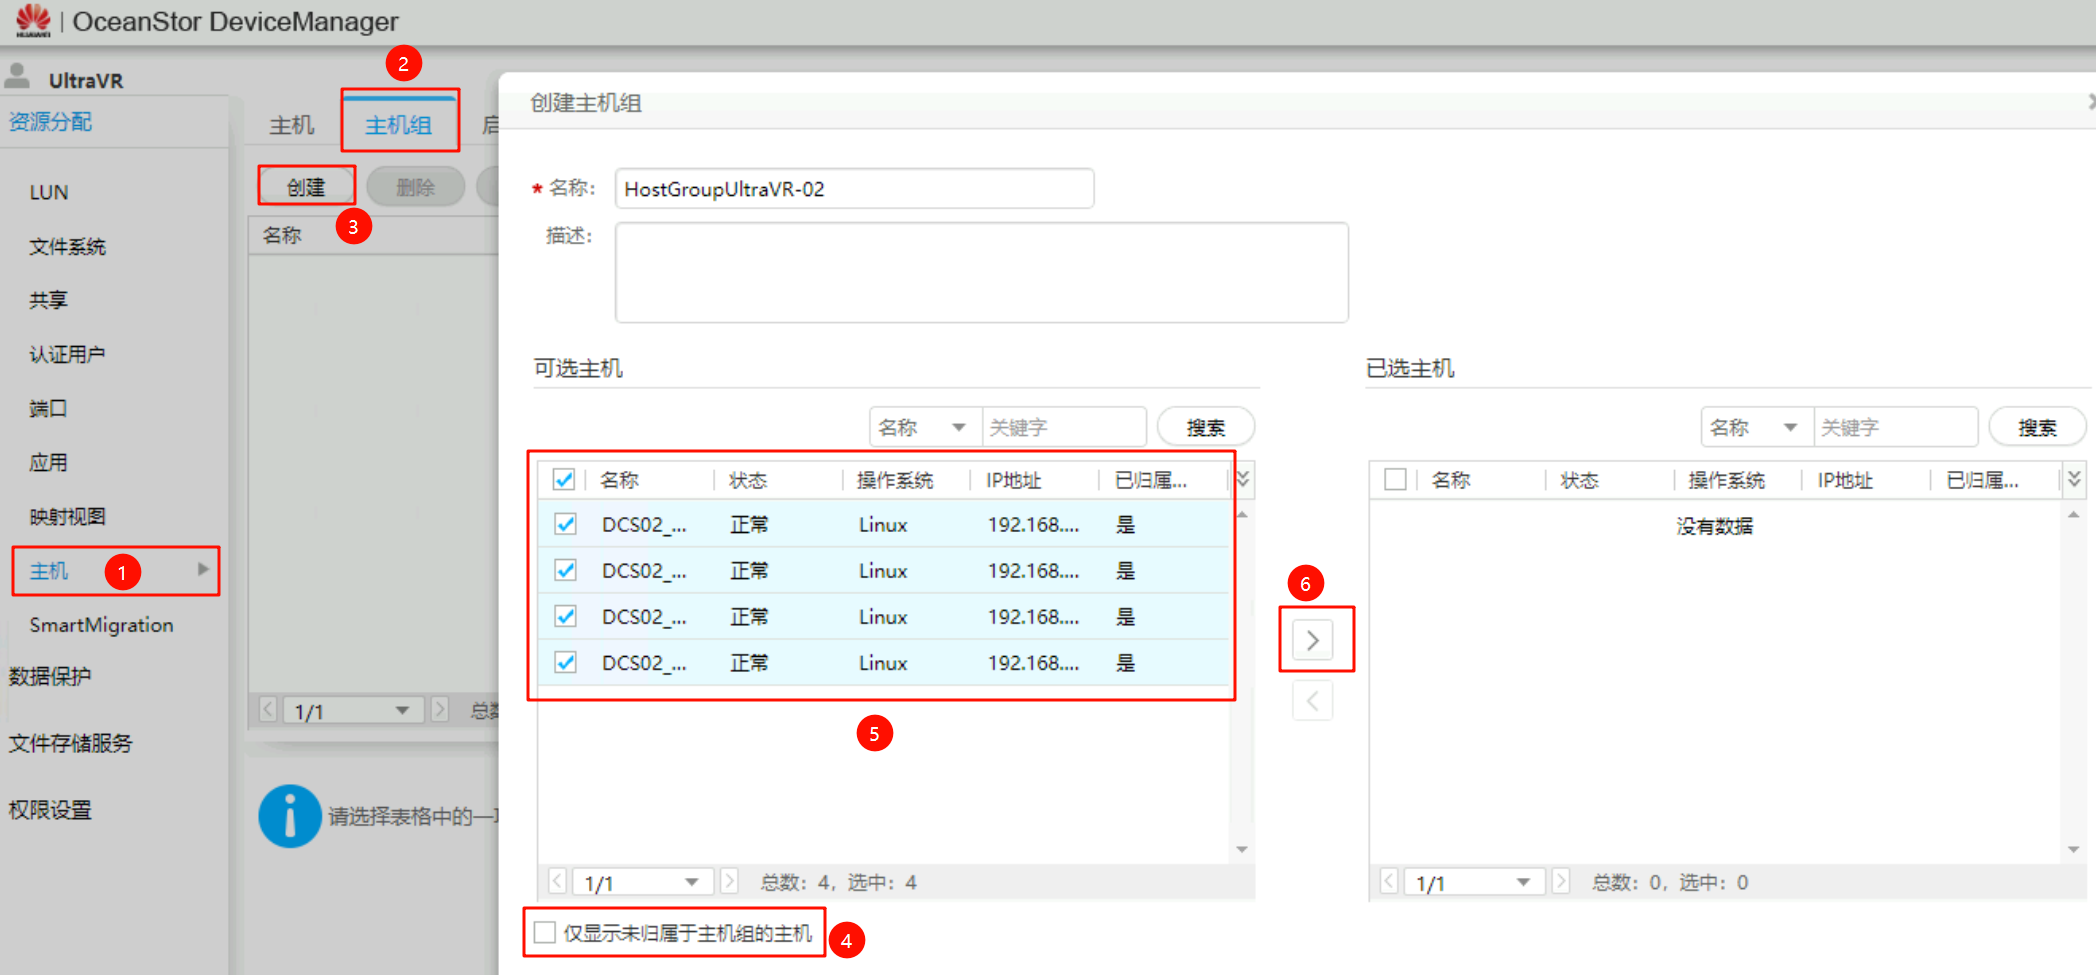2096x975 pixels.
Task: Expand column options in selected hosts table
Action: (x=2074, y=479)
